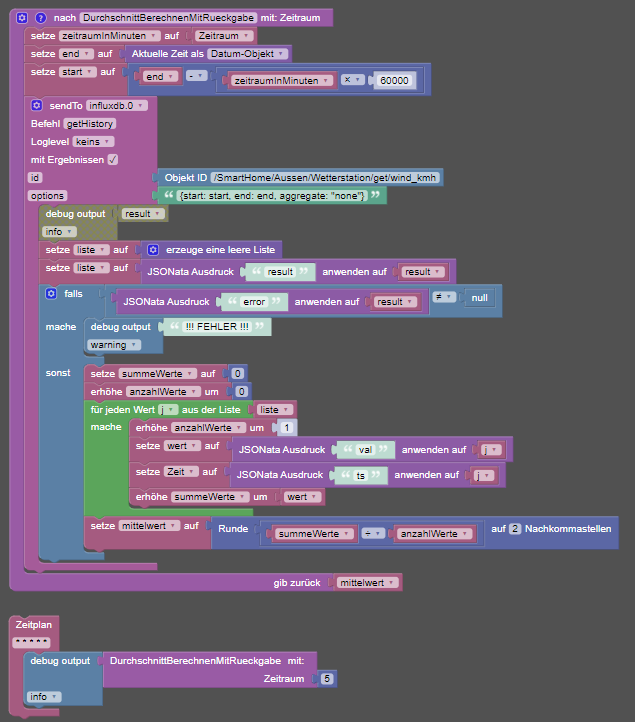Edit the JSONata expression 'val'
The width and height of the screenshot is (635, 722).
[x=365, y=449]
